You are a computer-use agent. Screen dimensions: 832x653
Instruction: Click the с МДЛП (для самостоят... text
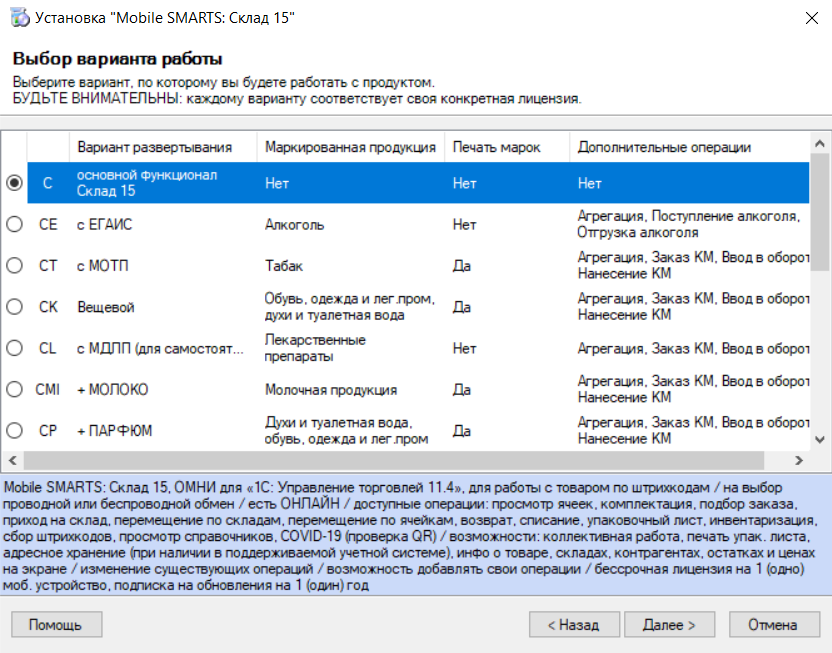click(x=160, y=349)
